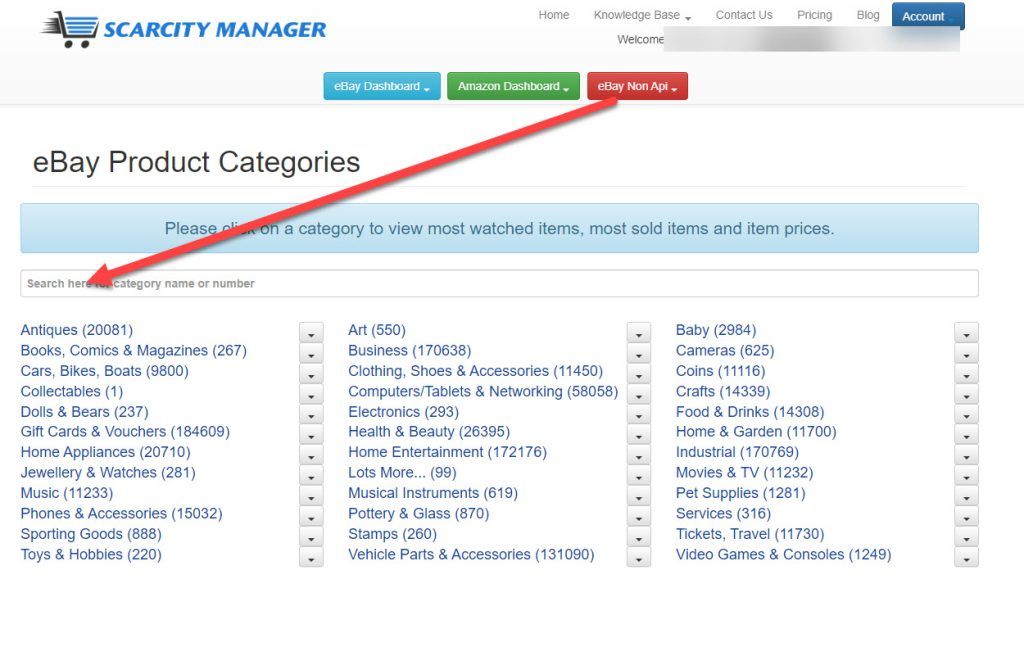
Task: Open Clothing, Shoes & Accessories category
Action: click(475, 371)
